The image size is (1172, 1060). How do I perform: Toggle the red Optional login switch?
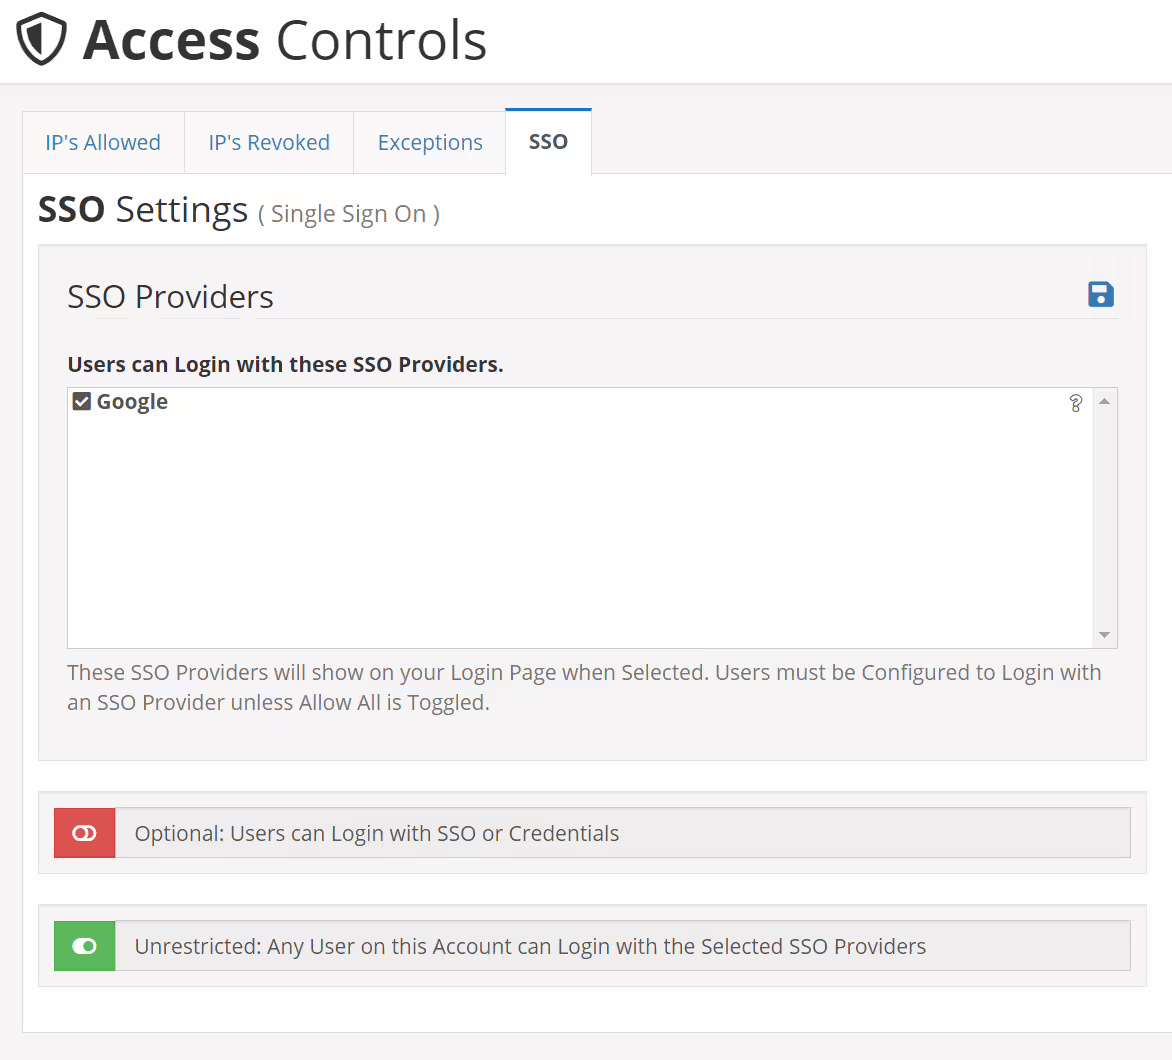(x=85, y=833)
